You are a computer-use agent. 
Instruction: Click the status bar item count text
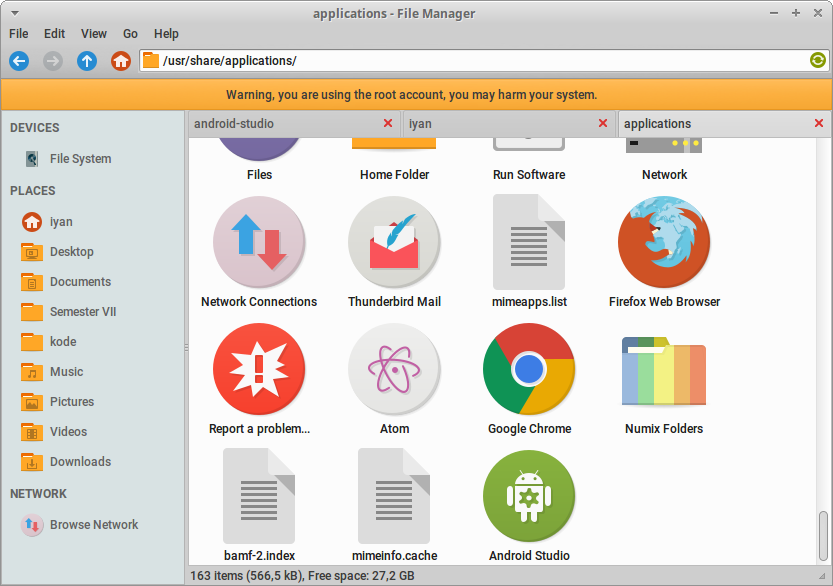coord(302,575)
